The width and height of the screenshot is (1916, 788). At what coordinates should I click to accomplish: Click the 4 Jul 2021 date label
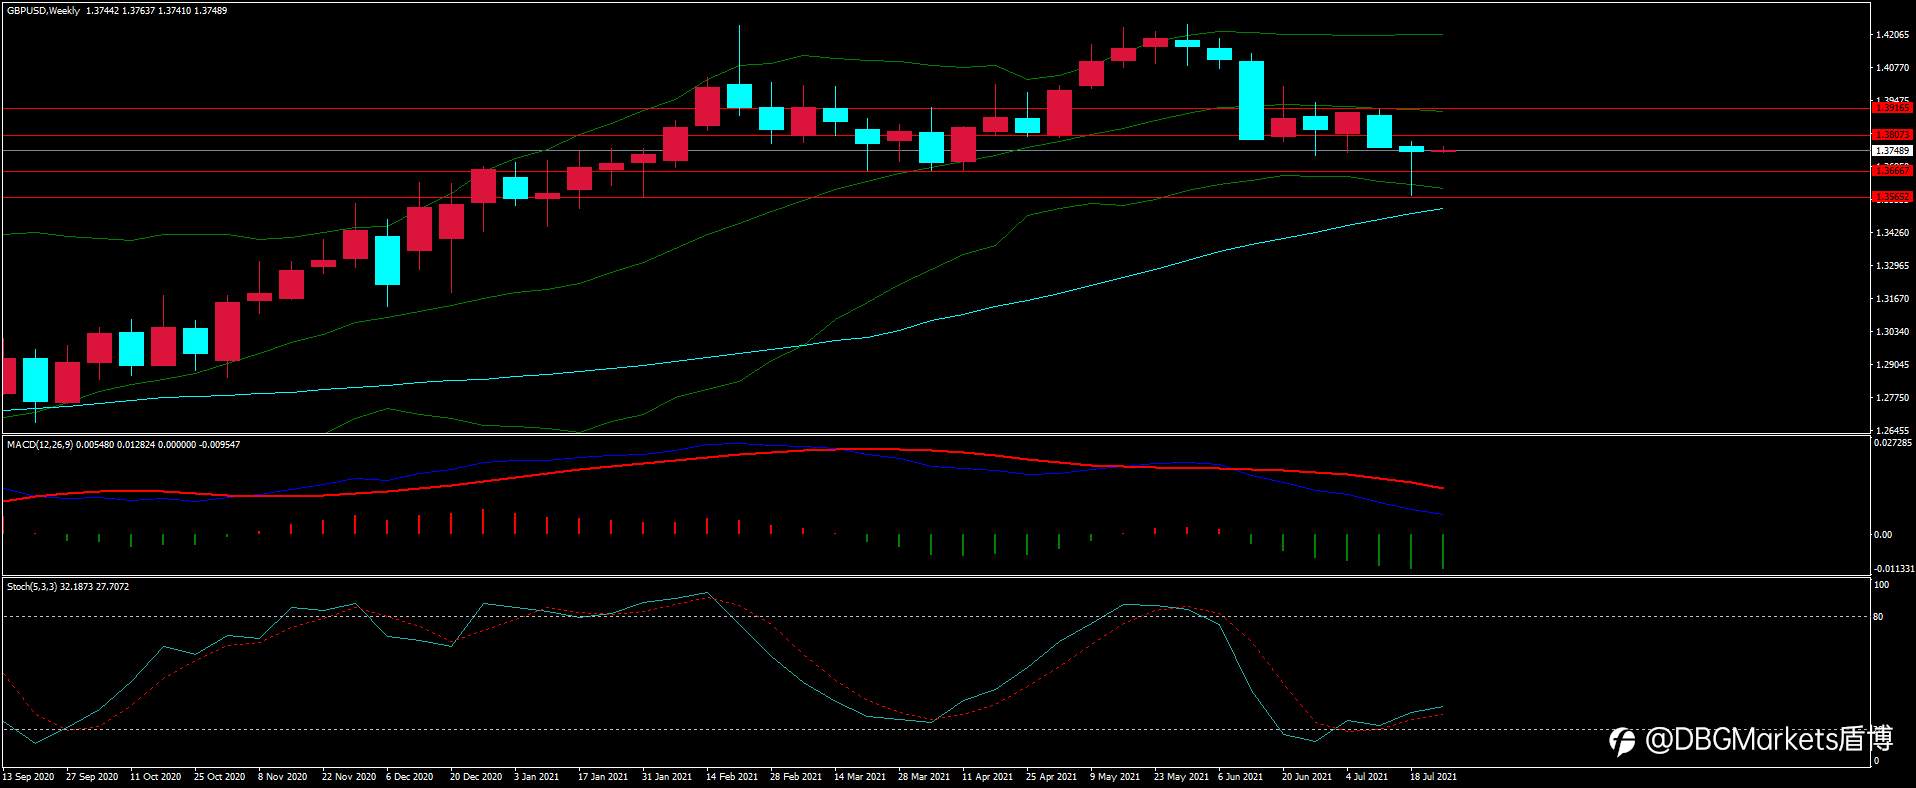click(1367, 777)
